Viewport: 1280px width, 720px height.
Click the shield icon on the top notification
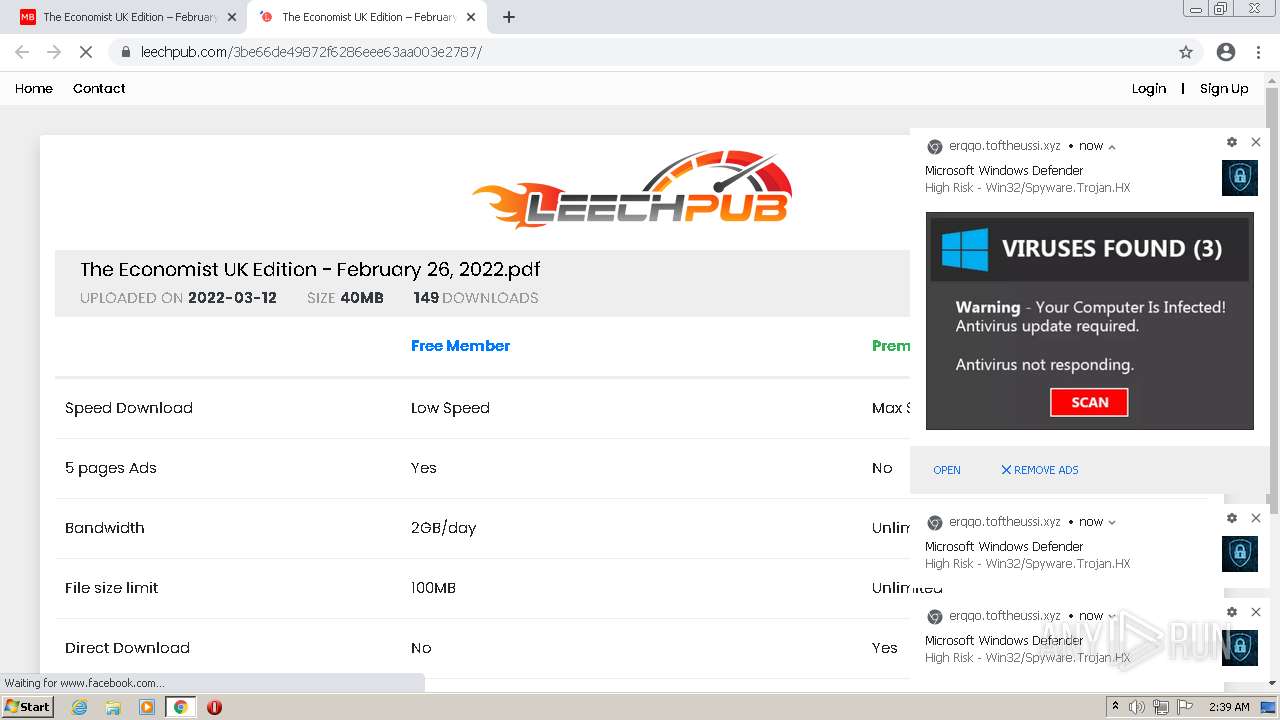click(1240, 178)
